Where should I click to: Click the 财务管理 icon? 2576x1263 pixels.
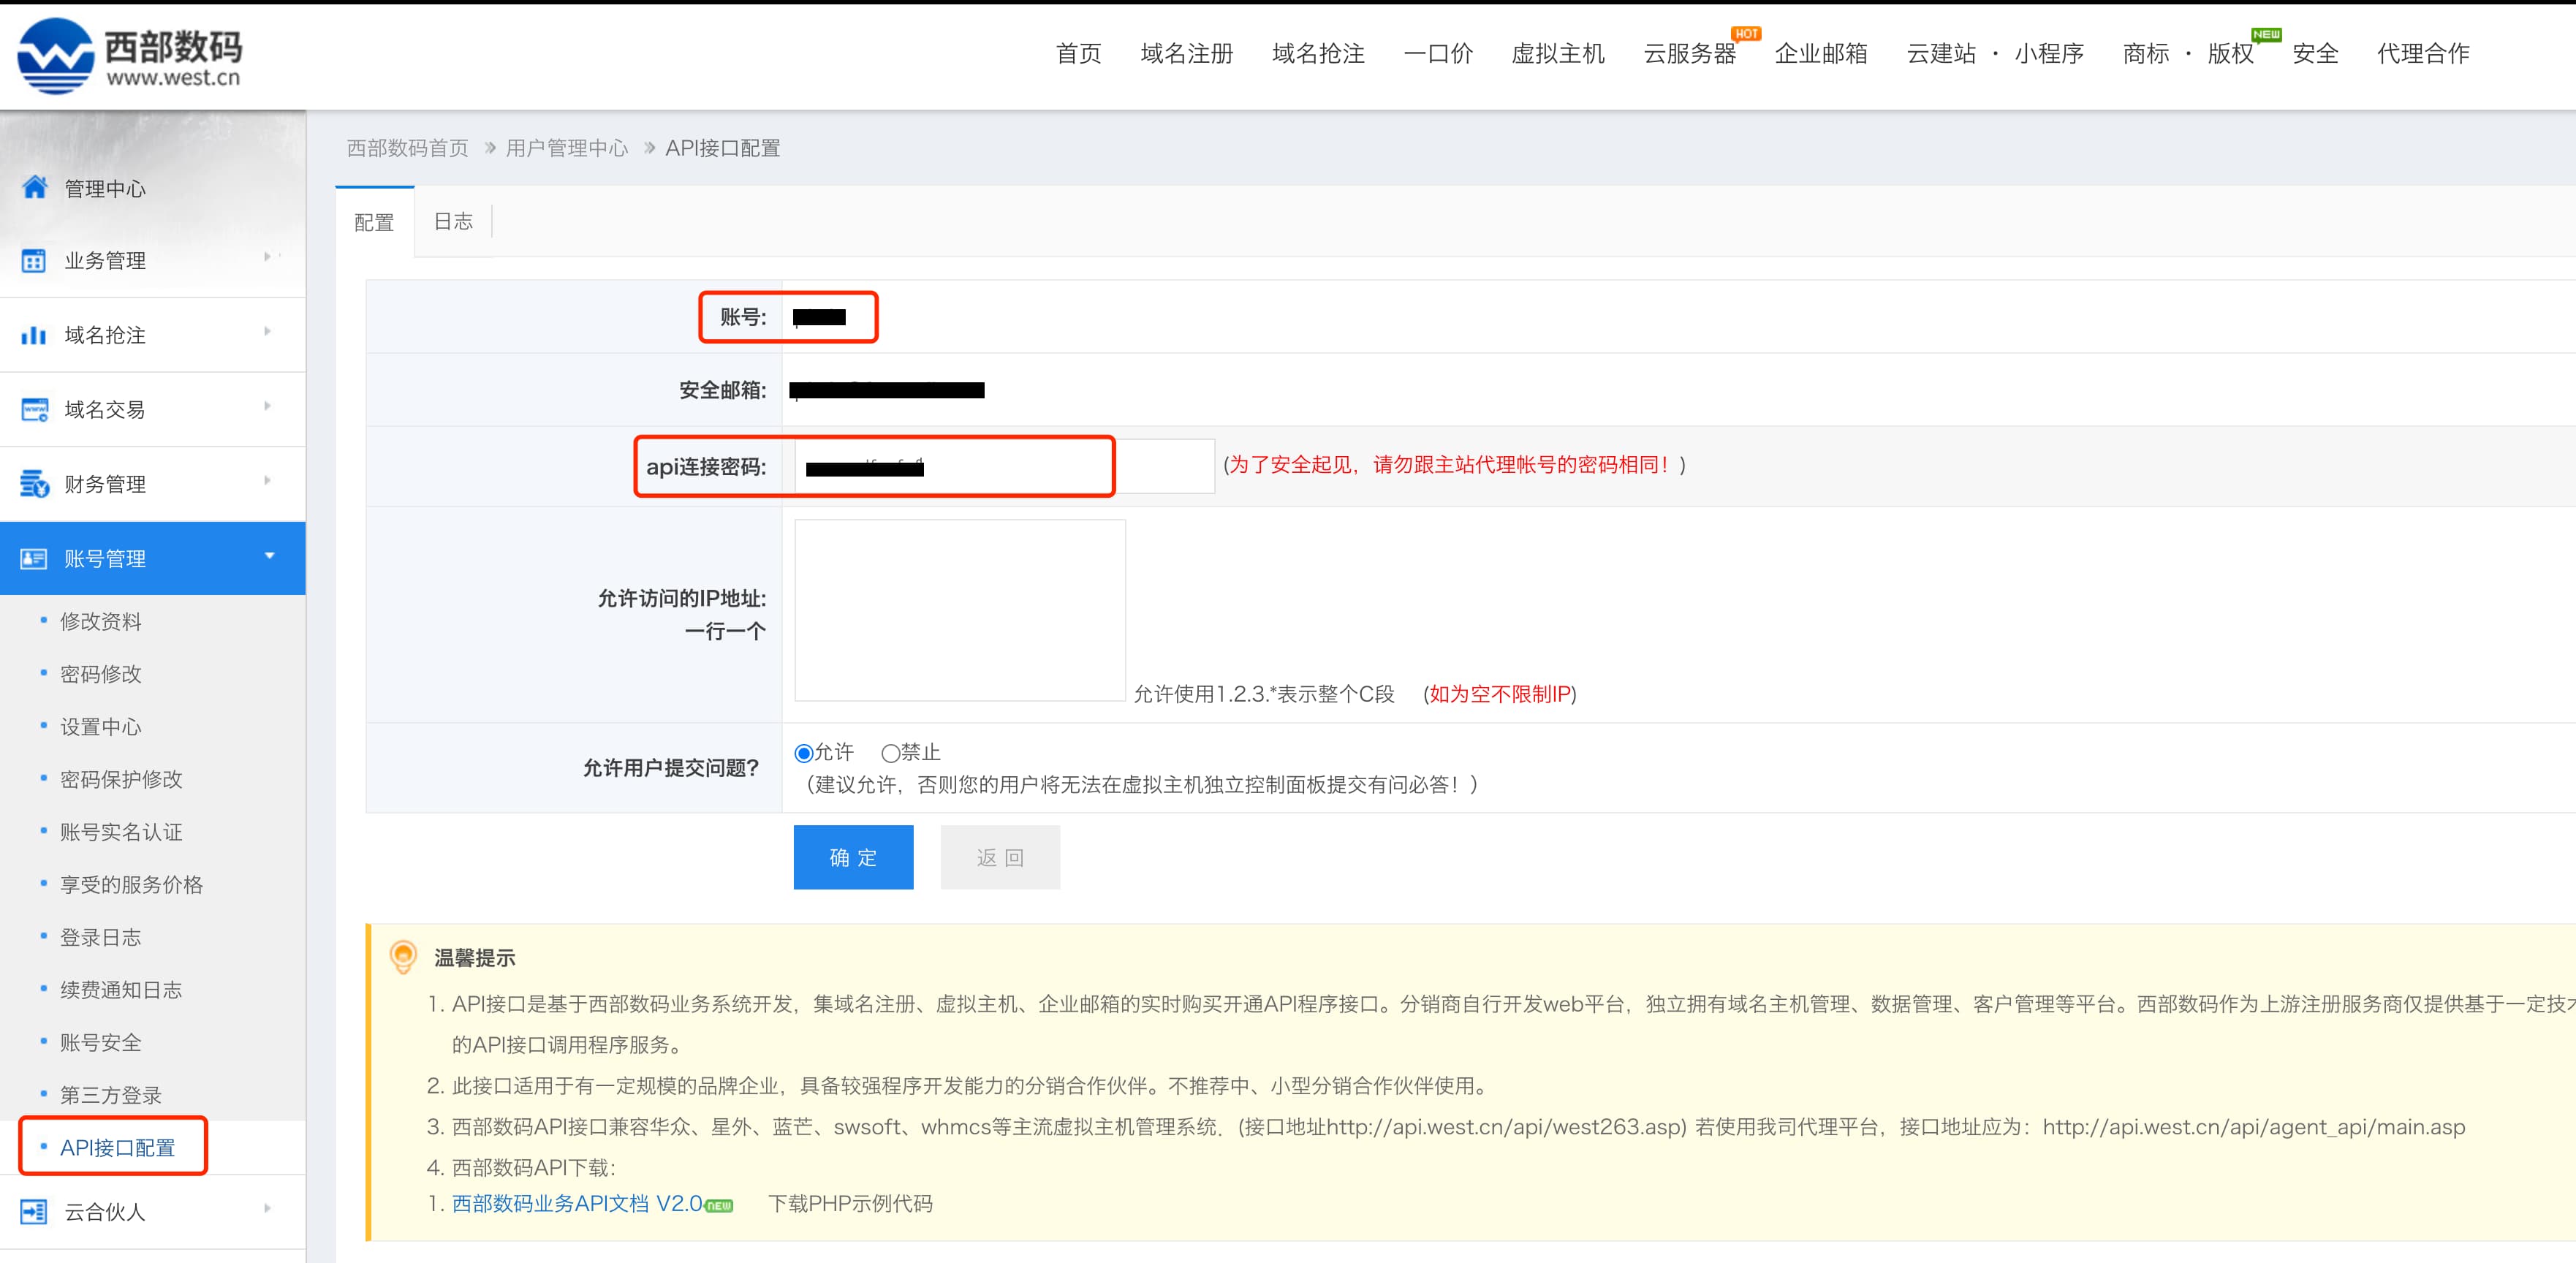tap(35, 484)
